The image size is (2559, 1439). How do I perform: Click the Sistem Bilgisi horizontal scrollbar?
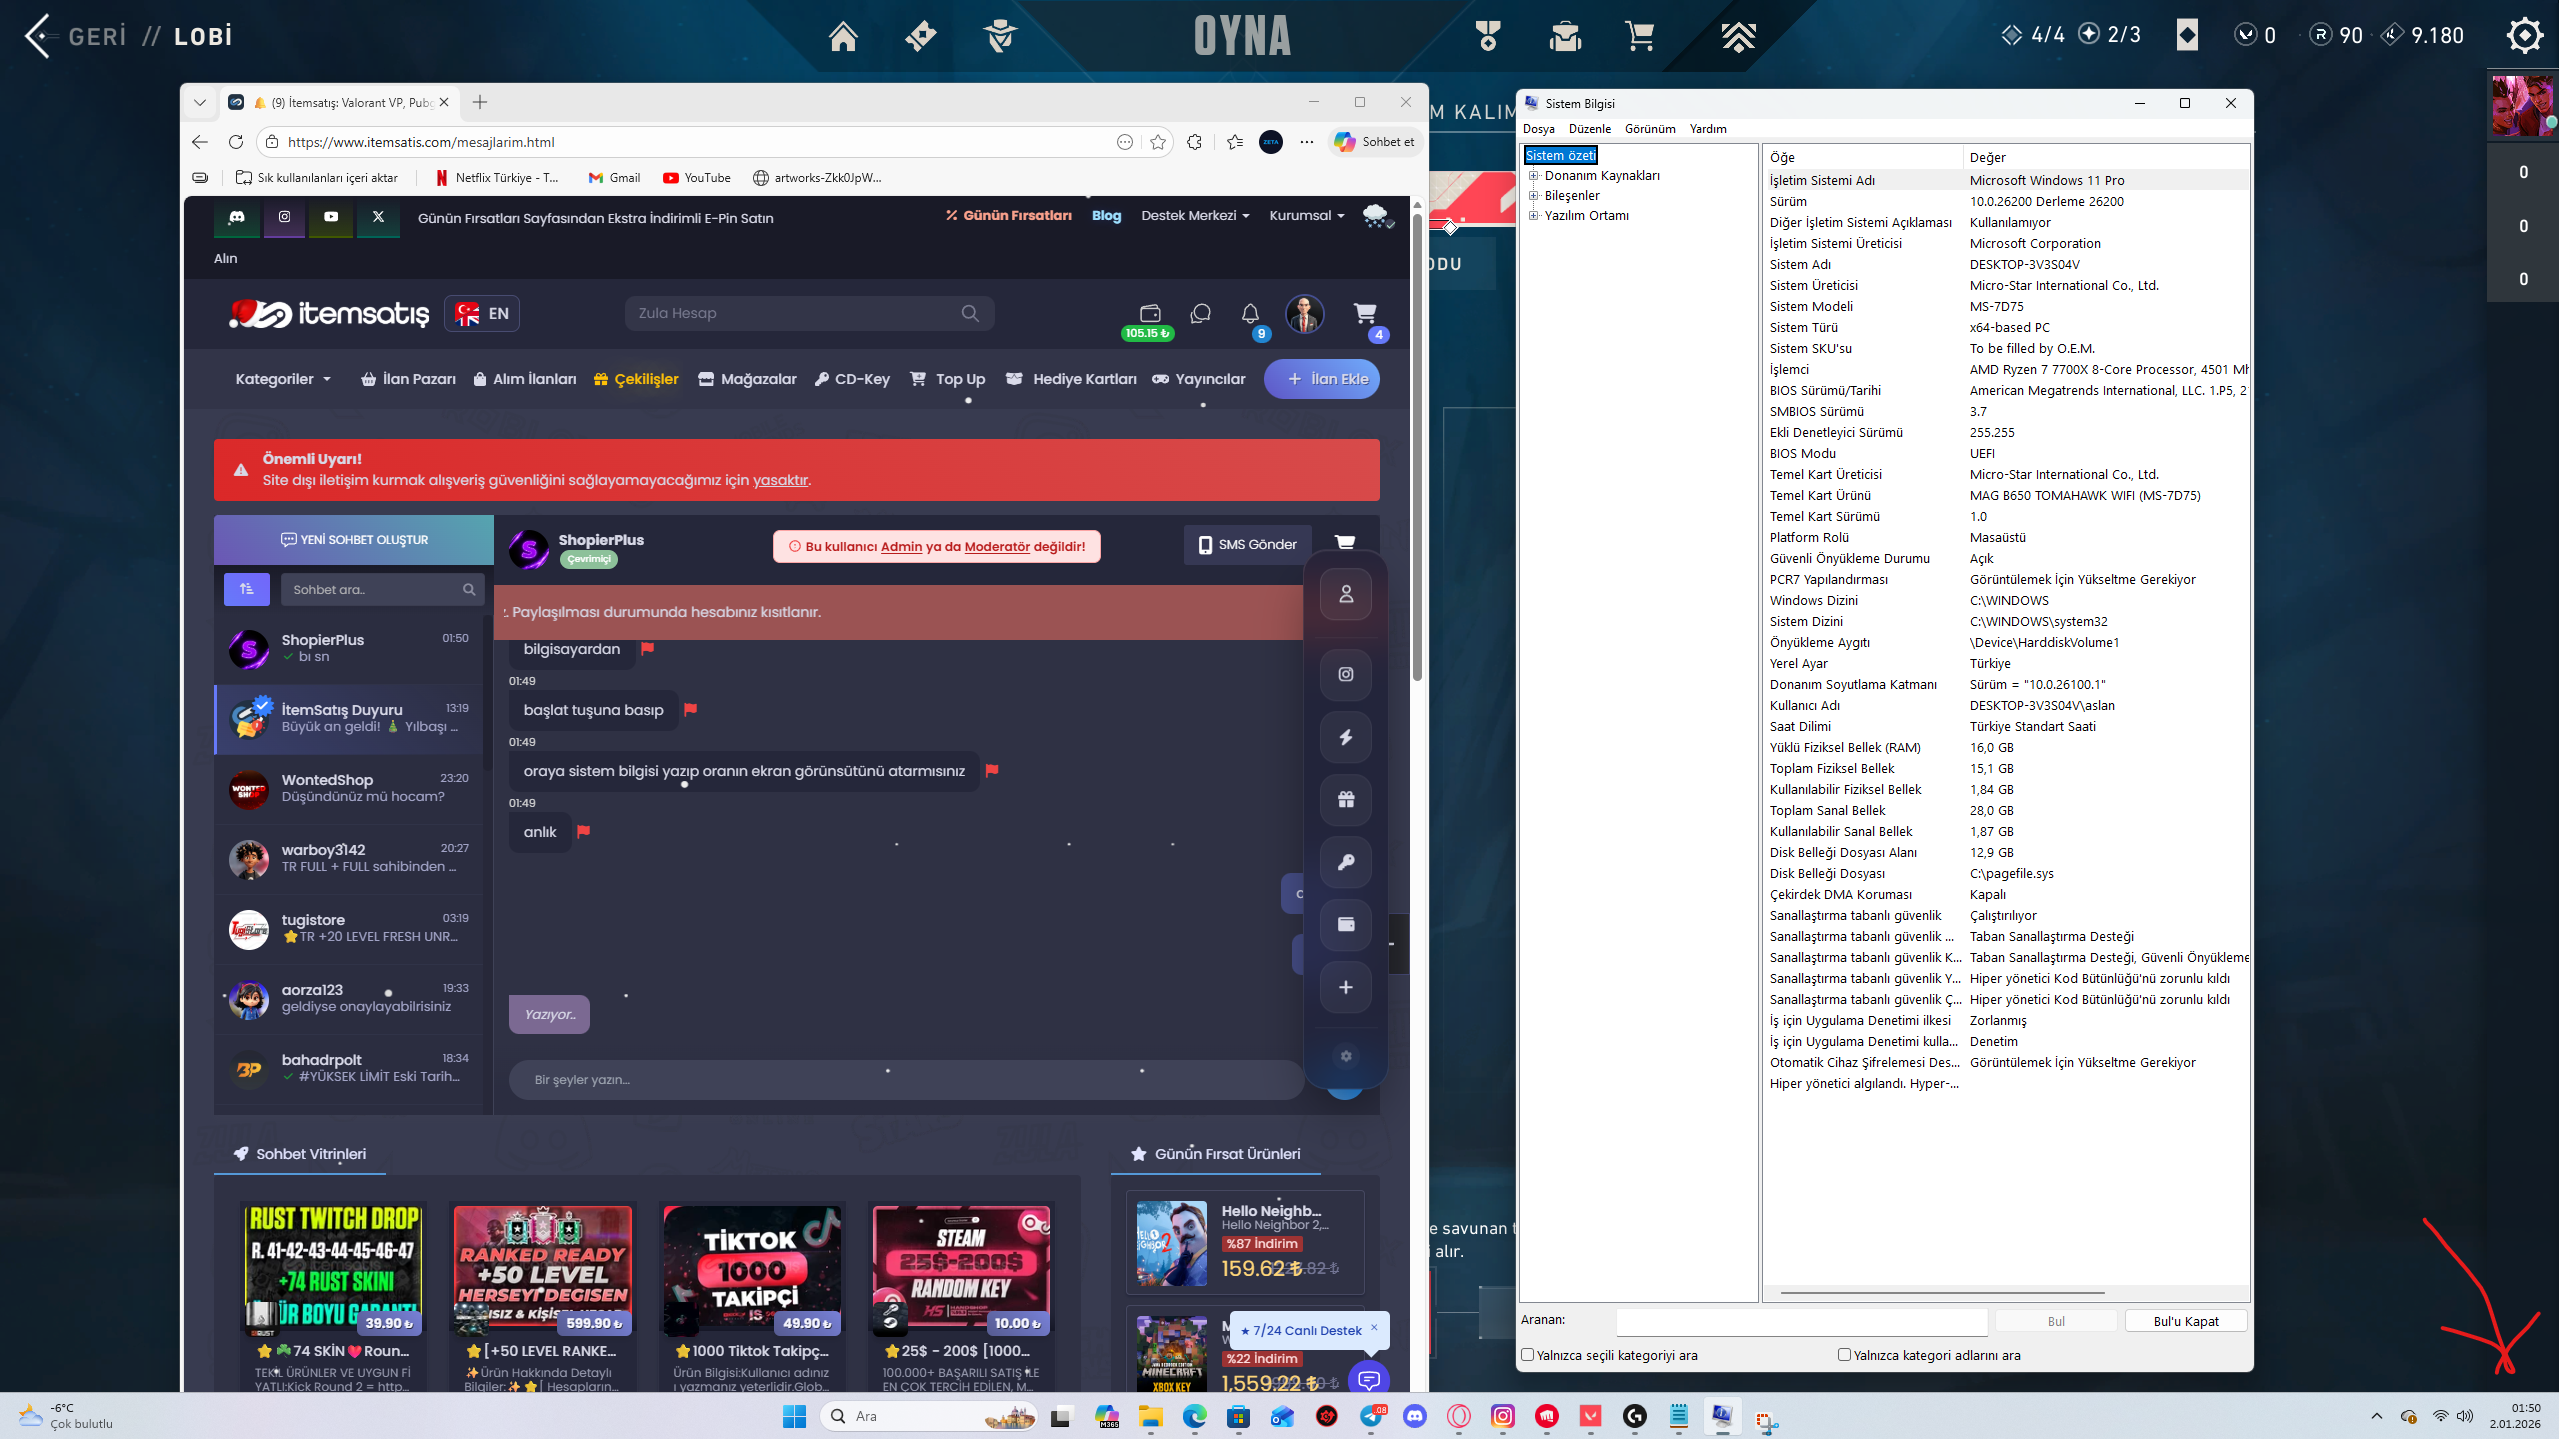(1942, 1293)
